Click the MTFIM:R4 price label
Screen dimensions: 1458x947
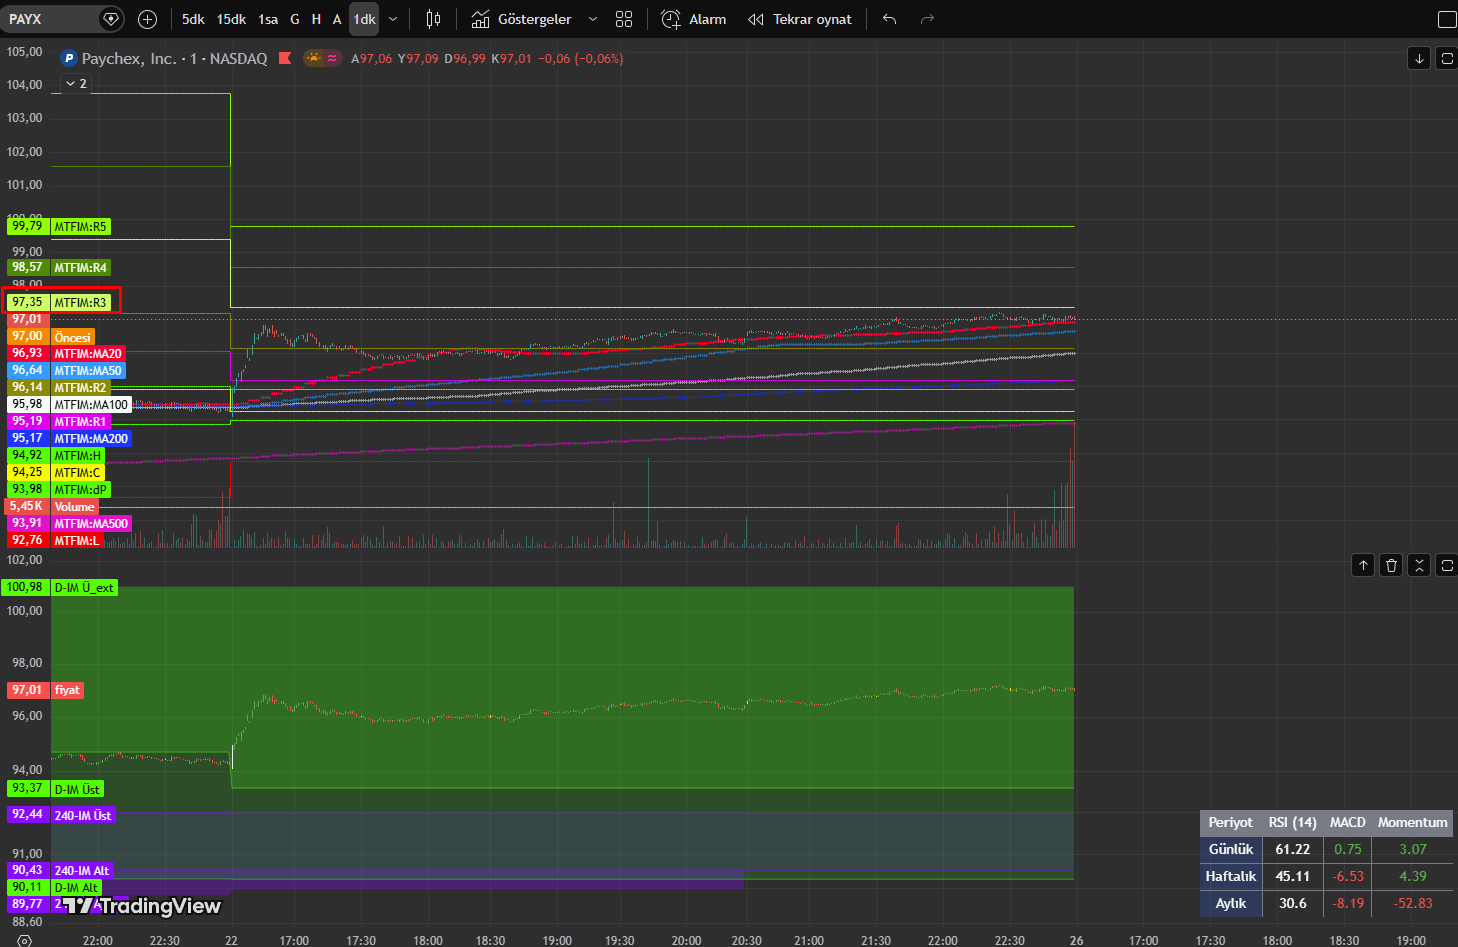pyautogui.click(x=80, y=268)
